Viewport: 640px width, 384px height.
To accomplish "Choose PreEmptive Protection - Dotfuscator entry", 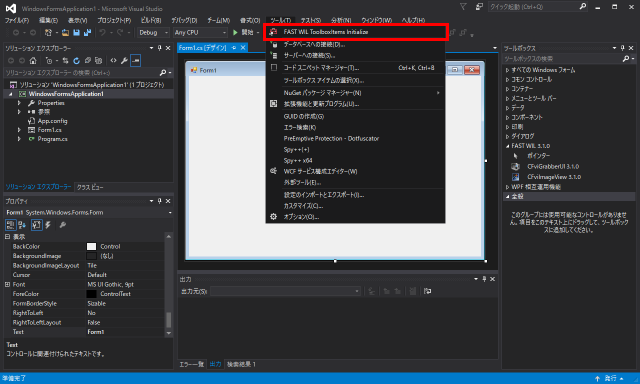I will point(355,138).
